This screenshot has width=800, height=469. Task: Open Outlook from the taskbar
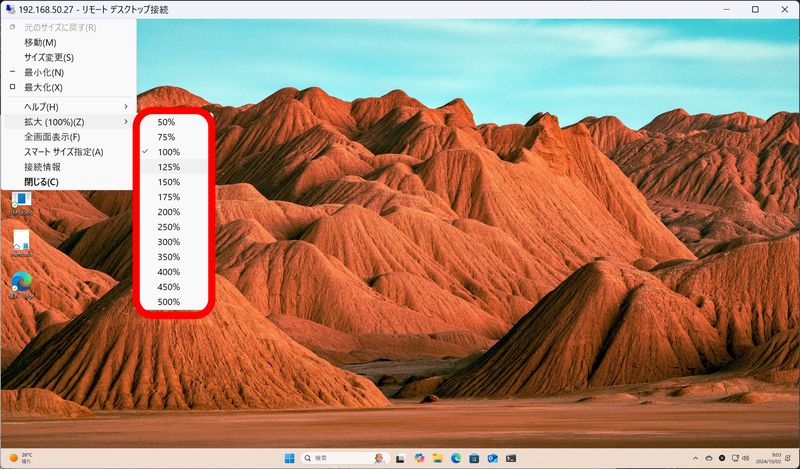[x=492, y=458]
